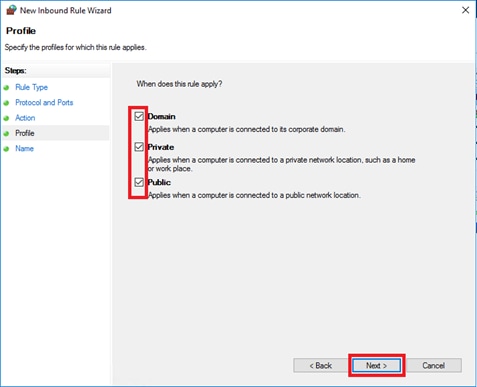The width and height of the screenshot is (477, 387).
Task: Click the private network location description
Action: click(x=282, y=164)
